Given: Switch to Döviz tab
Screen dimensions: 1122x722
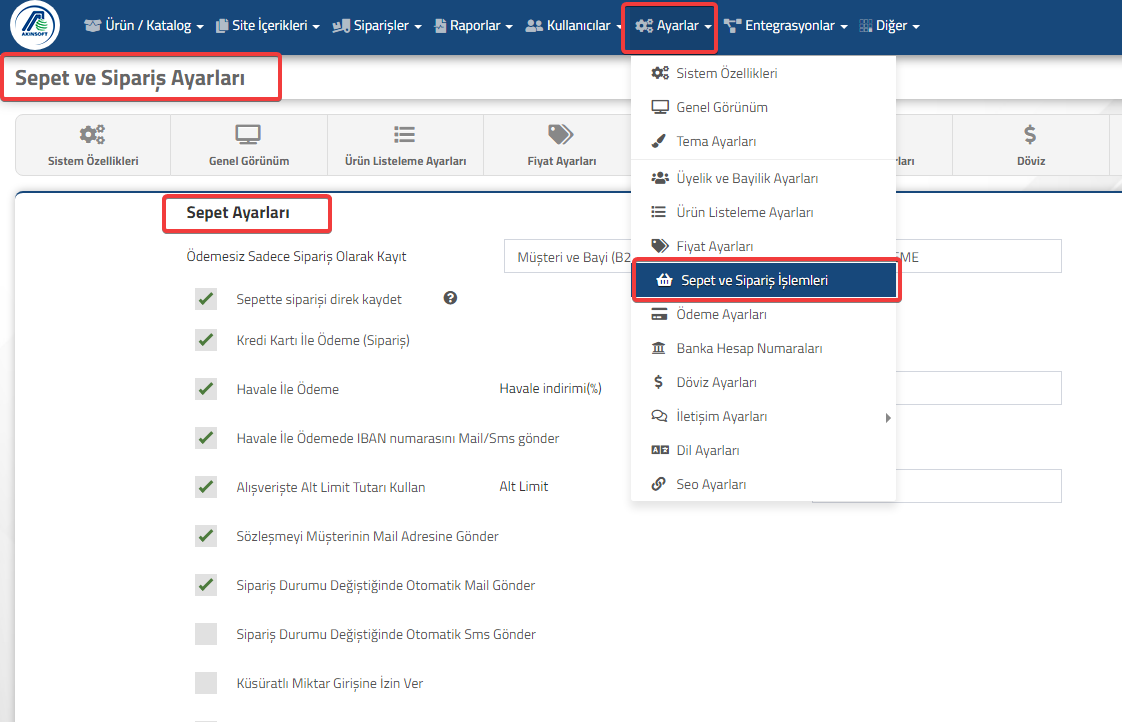Looking at the screenshot, I should (x=1031, y=145).
